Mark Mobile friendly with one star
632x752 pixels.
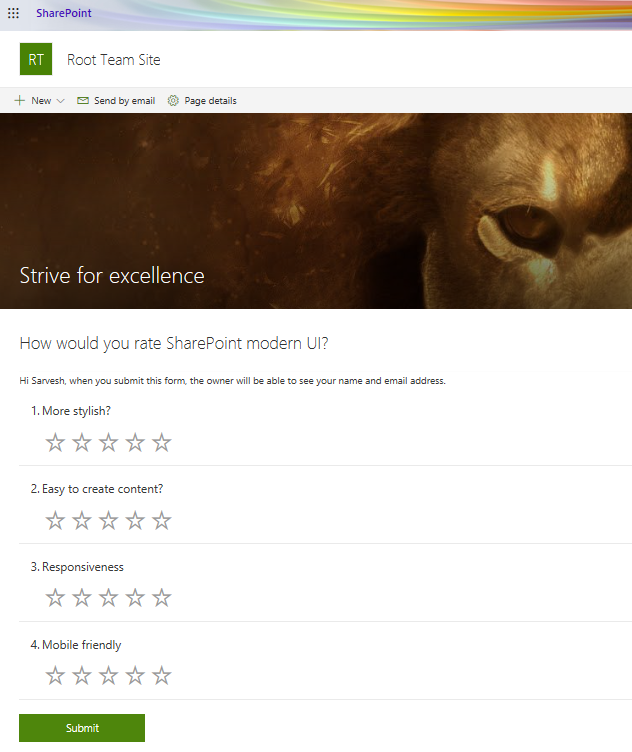click(x=55, y=676)
